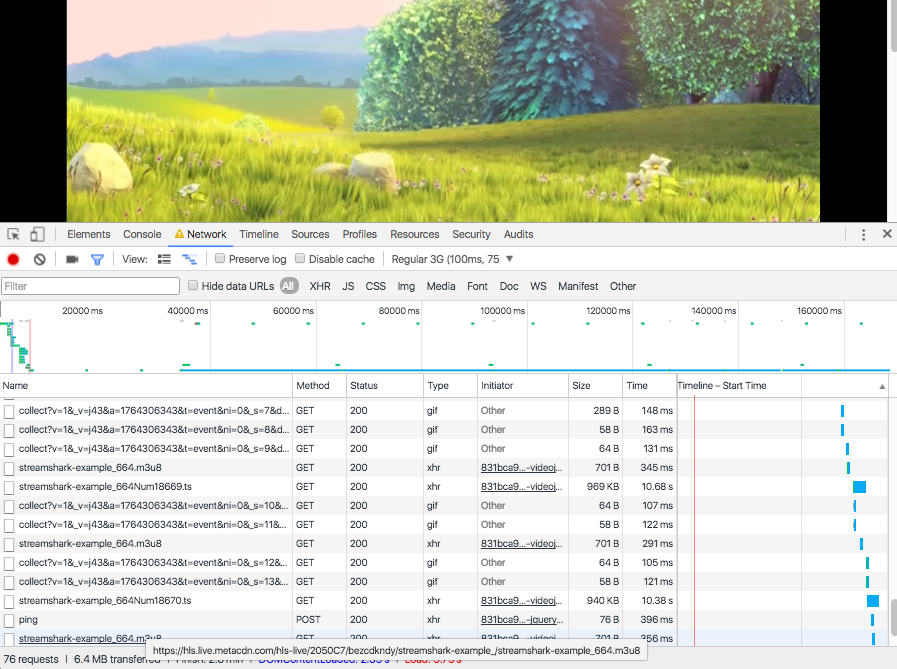The image size is (897, 669).
Task: Sort by timeline using the sort arrow
Action: point(882,386)
